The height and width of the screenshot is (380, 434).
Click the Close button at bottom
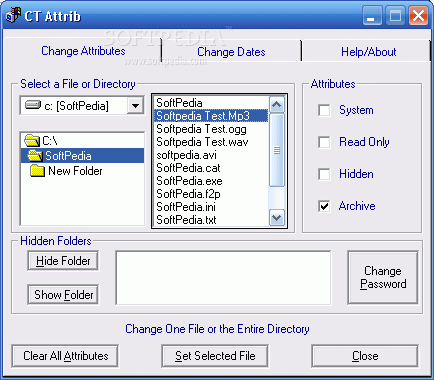coord(365,356)
